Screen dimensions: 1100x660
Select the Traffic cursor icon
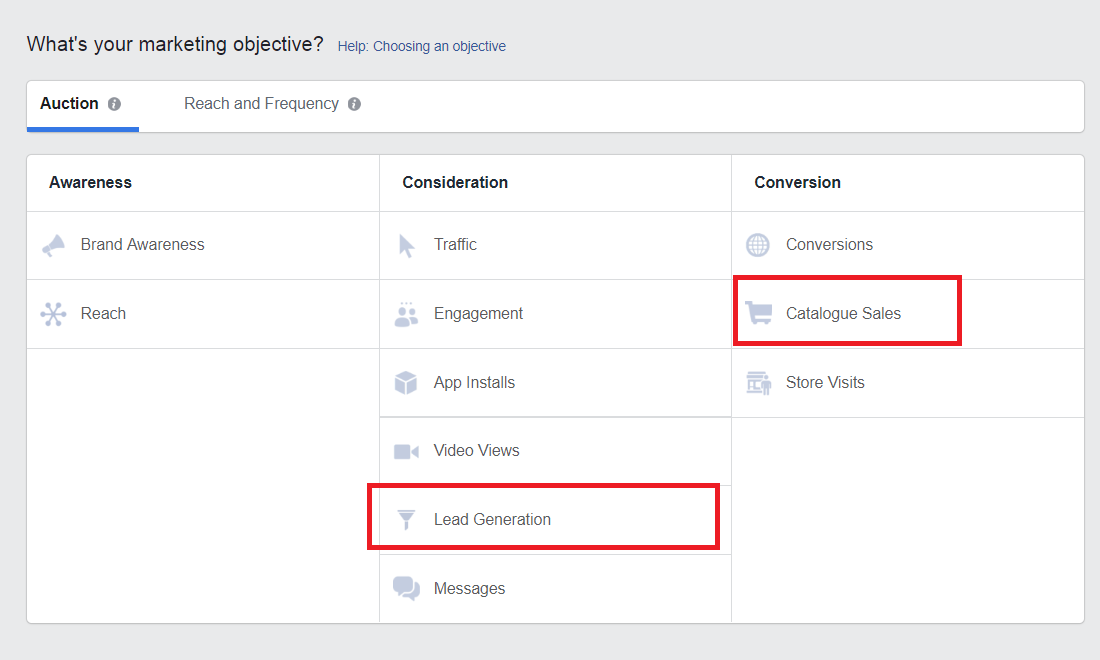pos(406,245)
